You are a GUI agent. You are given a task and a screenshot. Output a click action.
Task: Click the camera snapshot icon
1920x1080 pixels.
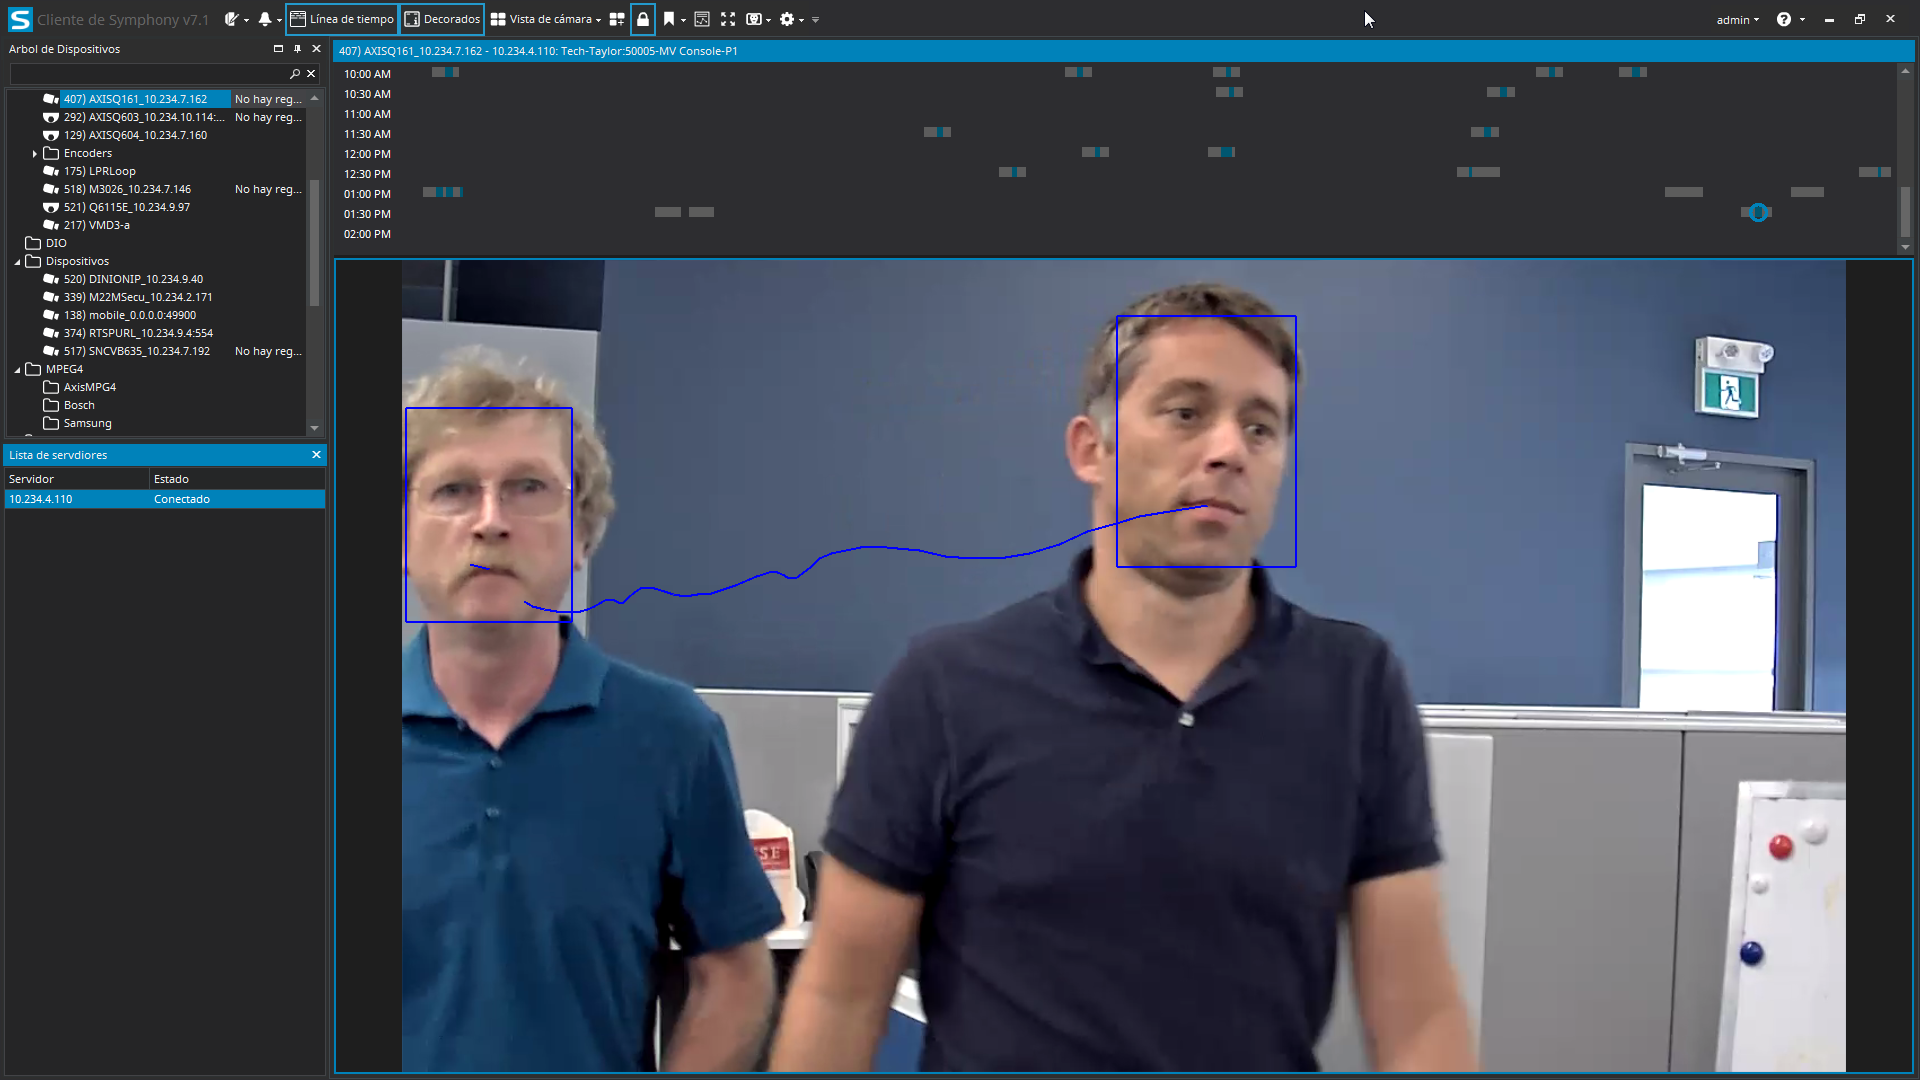(x=754, y=19)
